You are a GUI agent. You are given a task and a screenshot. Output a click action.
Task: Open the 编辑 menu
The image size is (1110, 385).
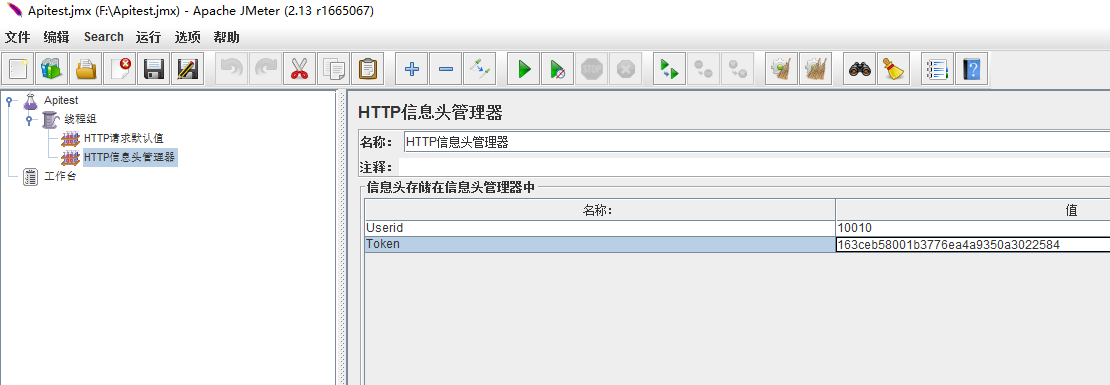[x=56, y=38]
